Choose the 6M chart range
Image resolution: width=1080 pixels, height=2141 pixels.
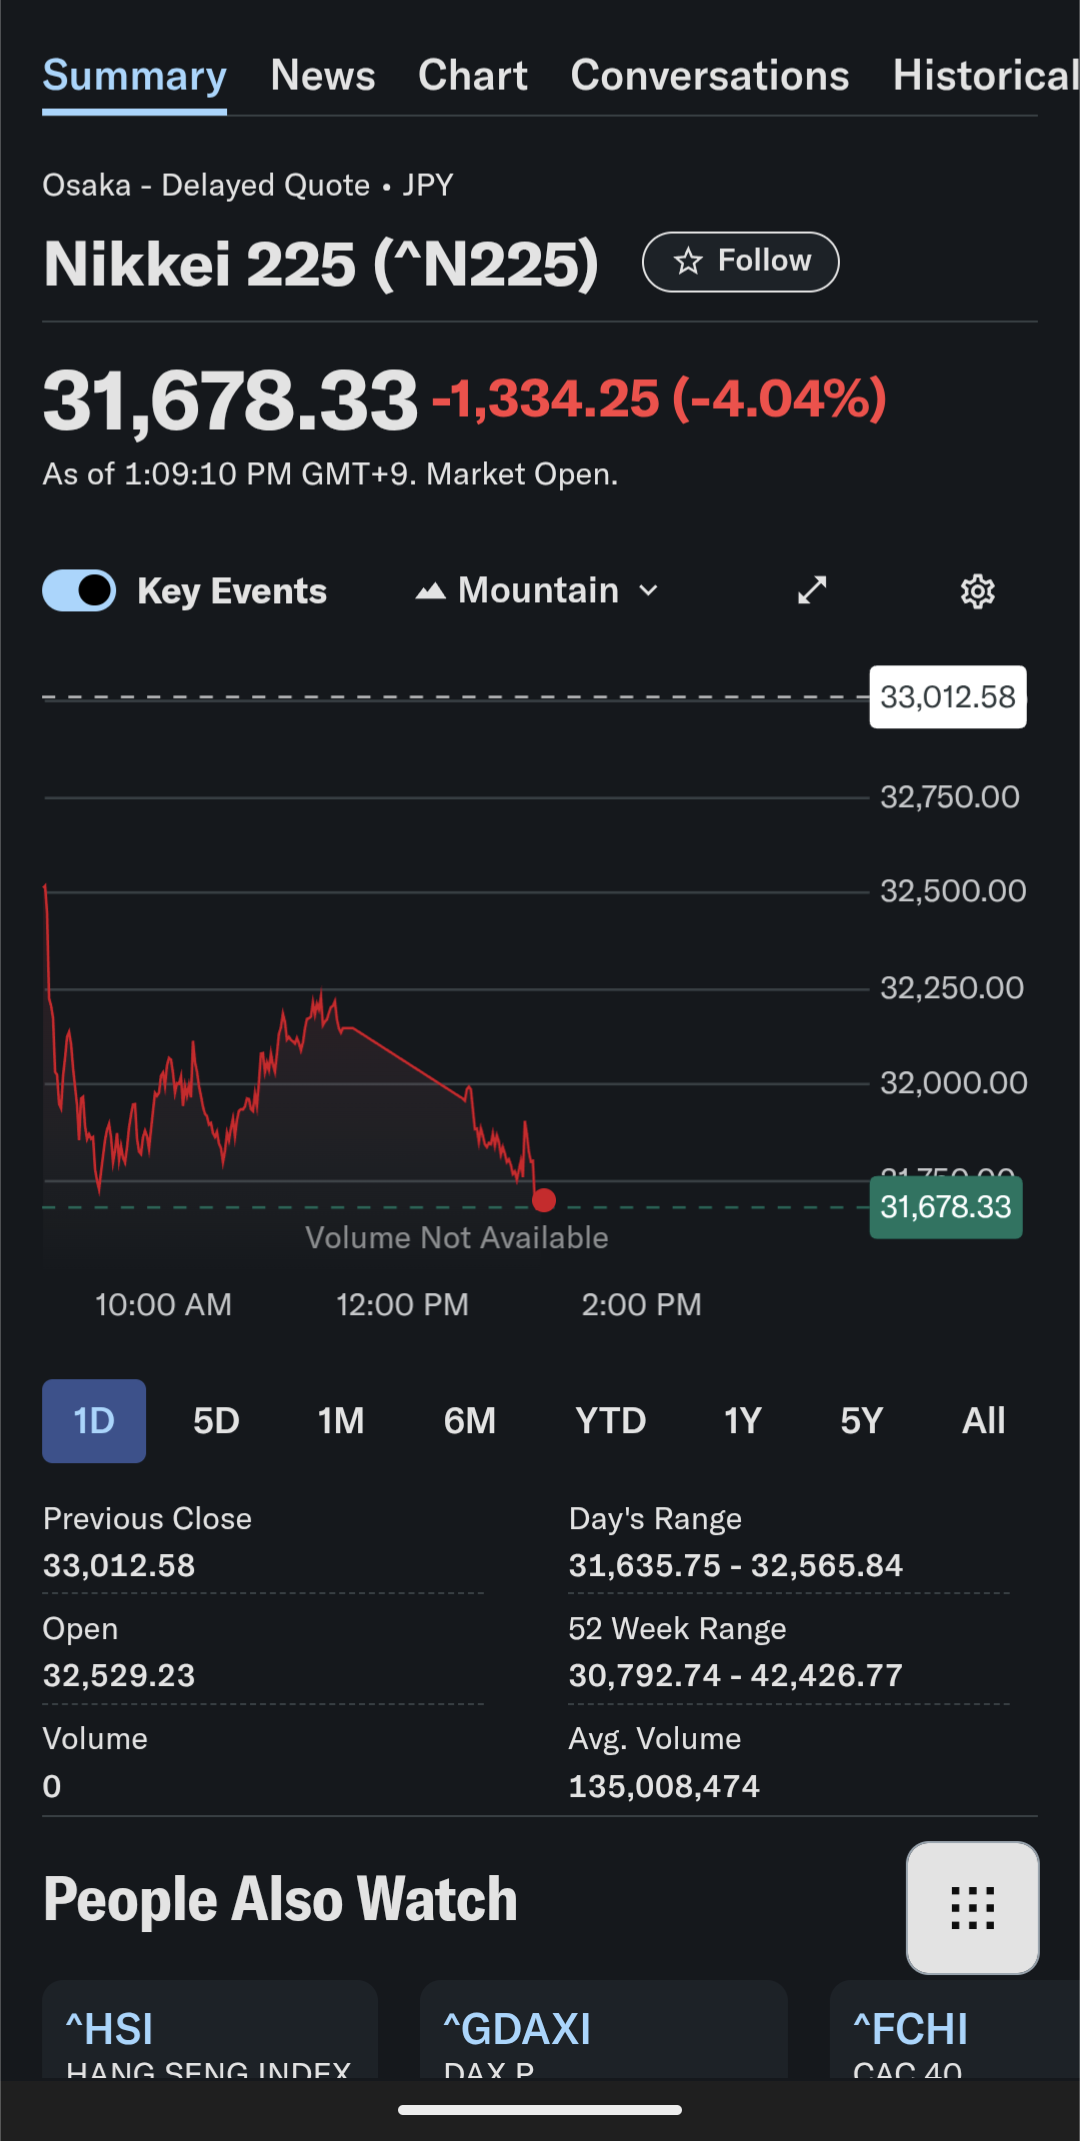click(x=470, y=1421)
